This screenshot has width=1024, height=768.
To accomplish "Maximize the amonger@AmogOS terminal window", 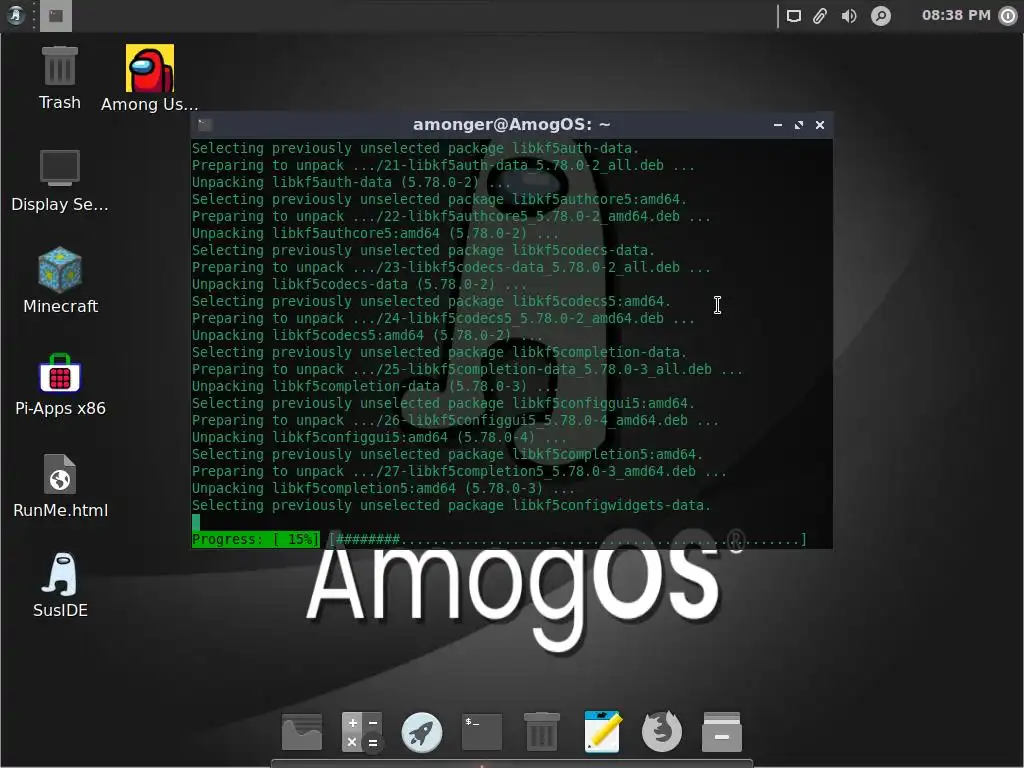I will click(x=799, y=125).
